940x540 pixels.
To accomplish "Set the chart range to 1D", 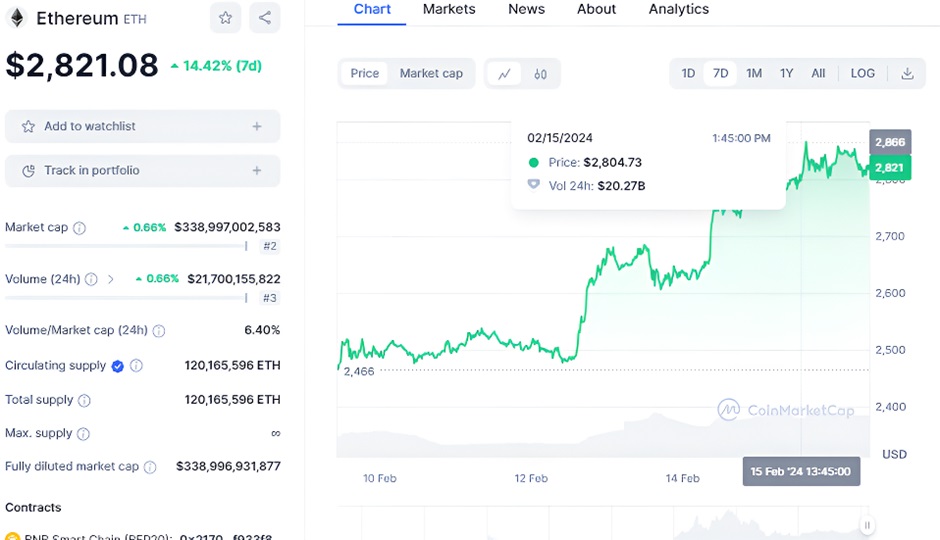I will (688, 73).
